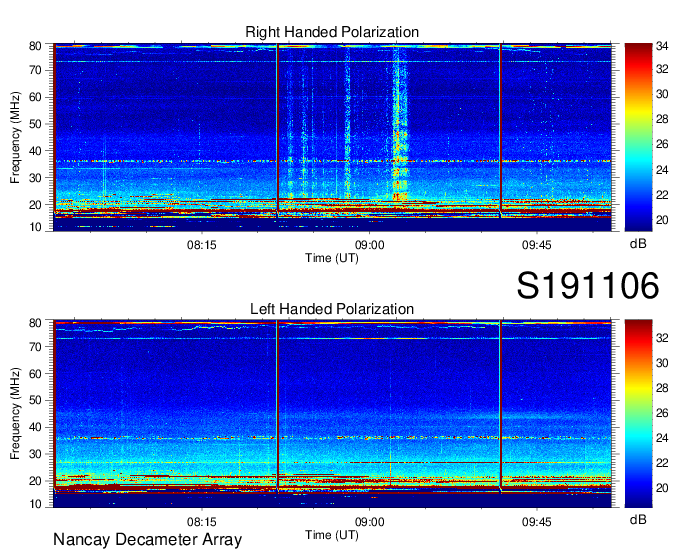Click the 'dB' unit label under the bottom color bar
The image size is (680, 552).
[638, 519]
